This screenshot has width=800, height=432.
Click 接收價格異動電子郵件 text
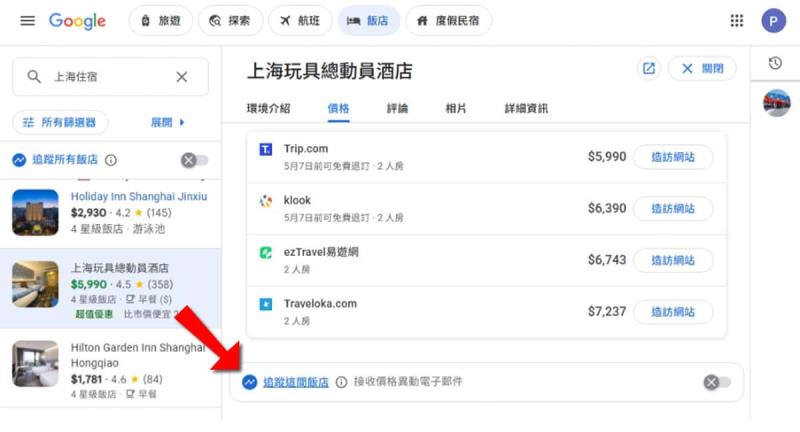click(408, 382)
